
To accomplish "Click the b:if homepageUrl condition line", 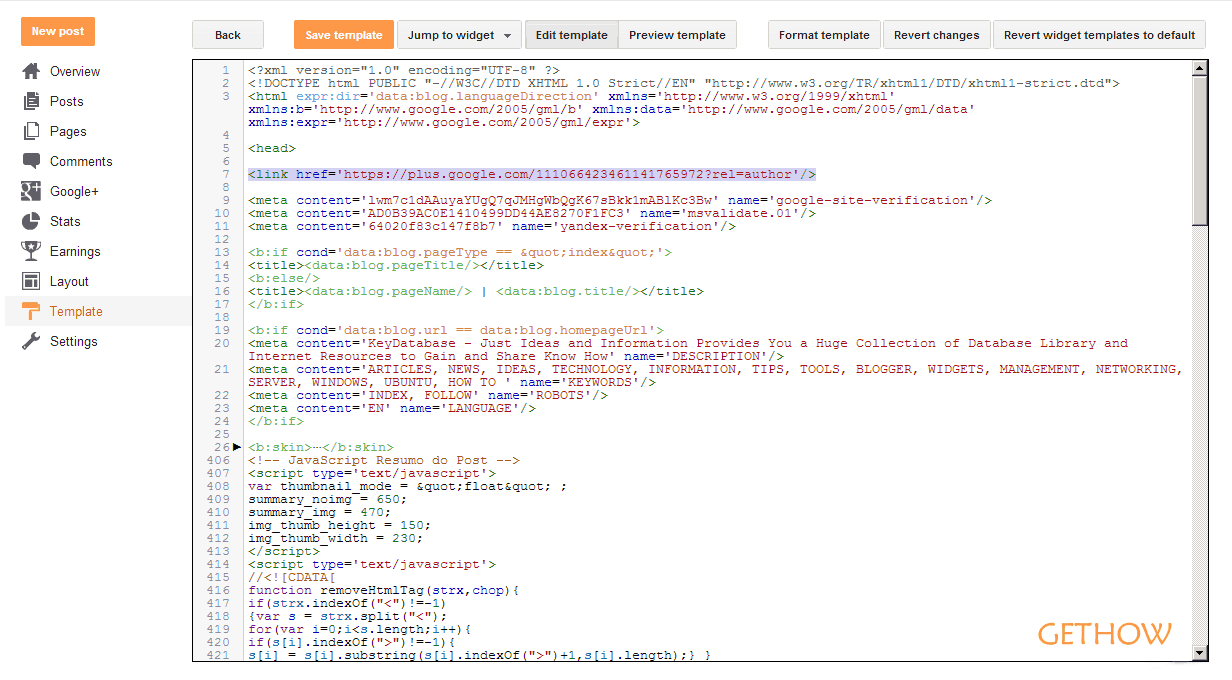I will click(456, 330).
